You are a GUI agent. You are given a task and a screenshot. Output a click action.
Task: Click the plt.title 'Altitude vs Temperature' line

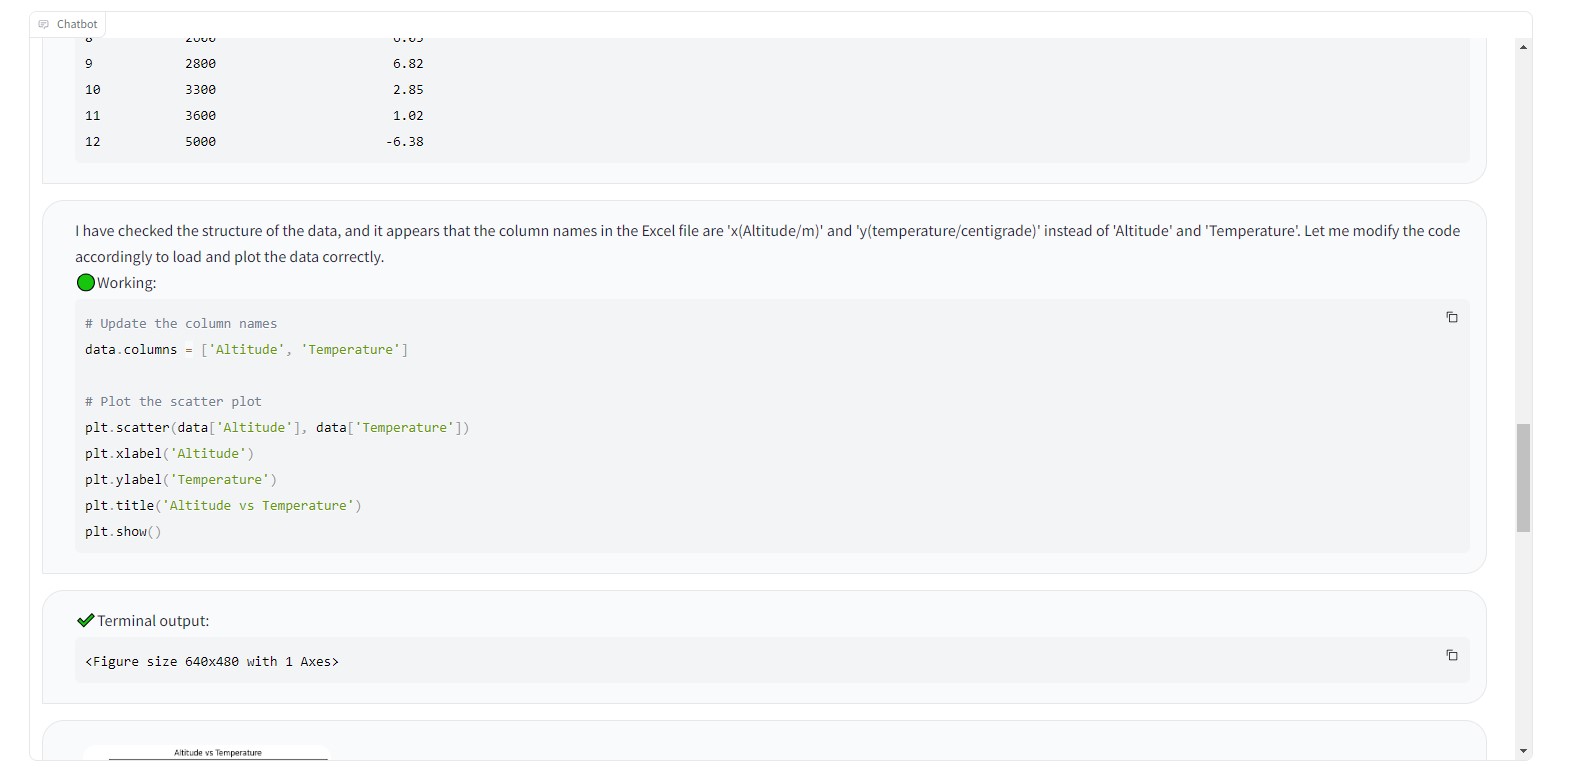coord(223,506)
